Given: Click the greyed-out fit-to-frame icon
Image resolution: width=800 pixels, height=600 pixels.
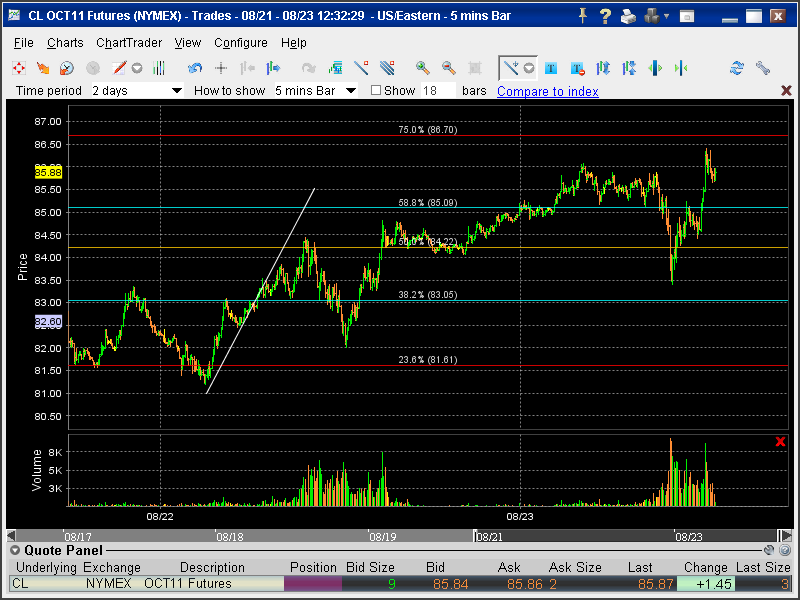Looking at the screenshot, I should 475,68.
